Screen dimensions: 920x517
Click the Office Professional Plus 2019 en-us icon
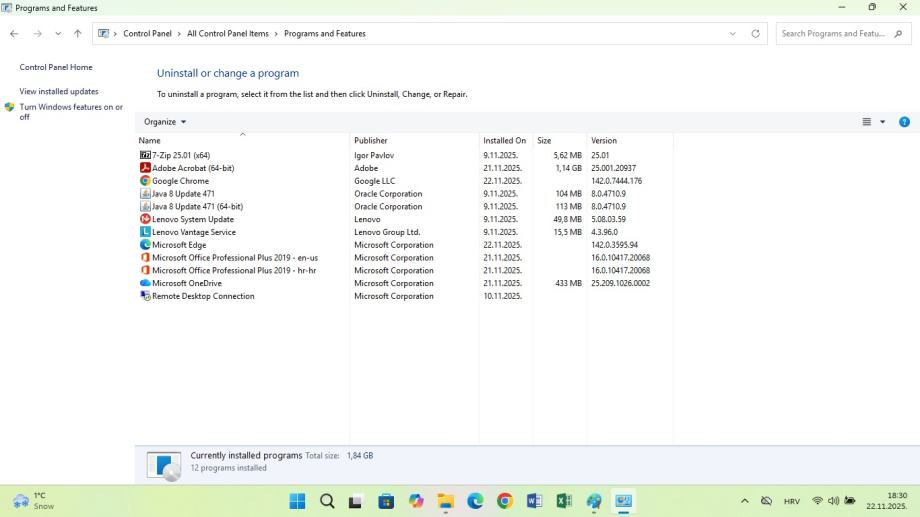click(145, 258)
